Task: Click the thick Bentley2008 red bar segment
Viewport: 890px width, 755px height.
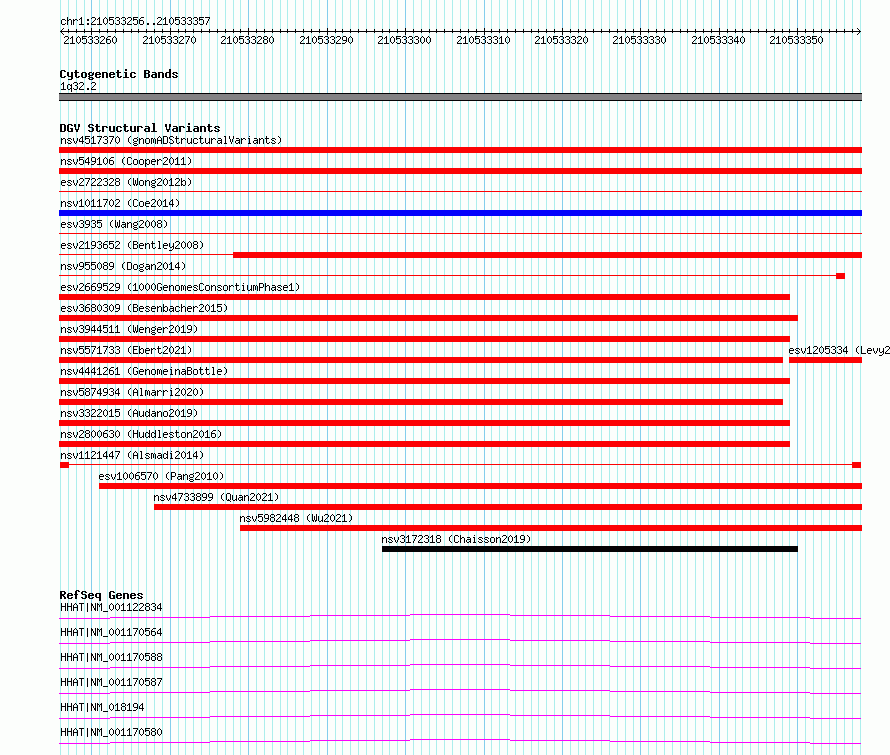Action: click(548, 255)
